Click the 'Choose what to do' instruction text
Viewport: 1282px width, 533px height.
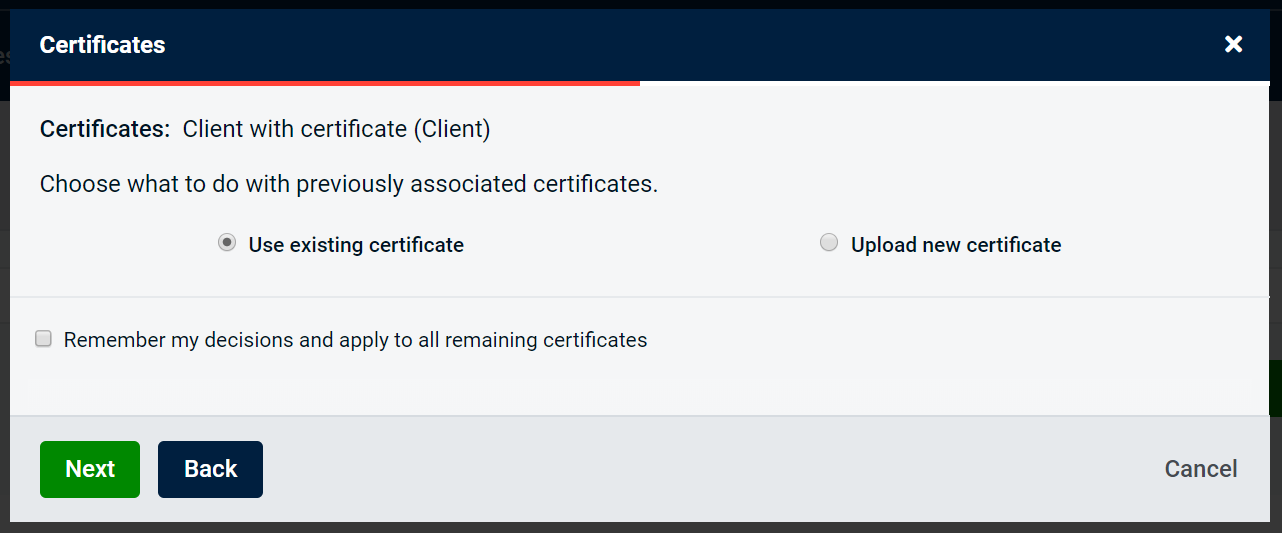[x=348, y=185]
